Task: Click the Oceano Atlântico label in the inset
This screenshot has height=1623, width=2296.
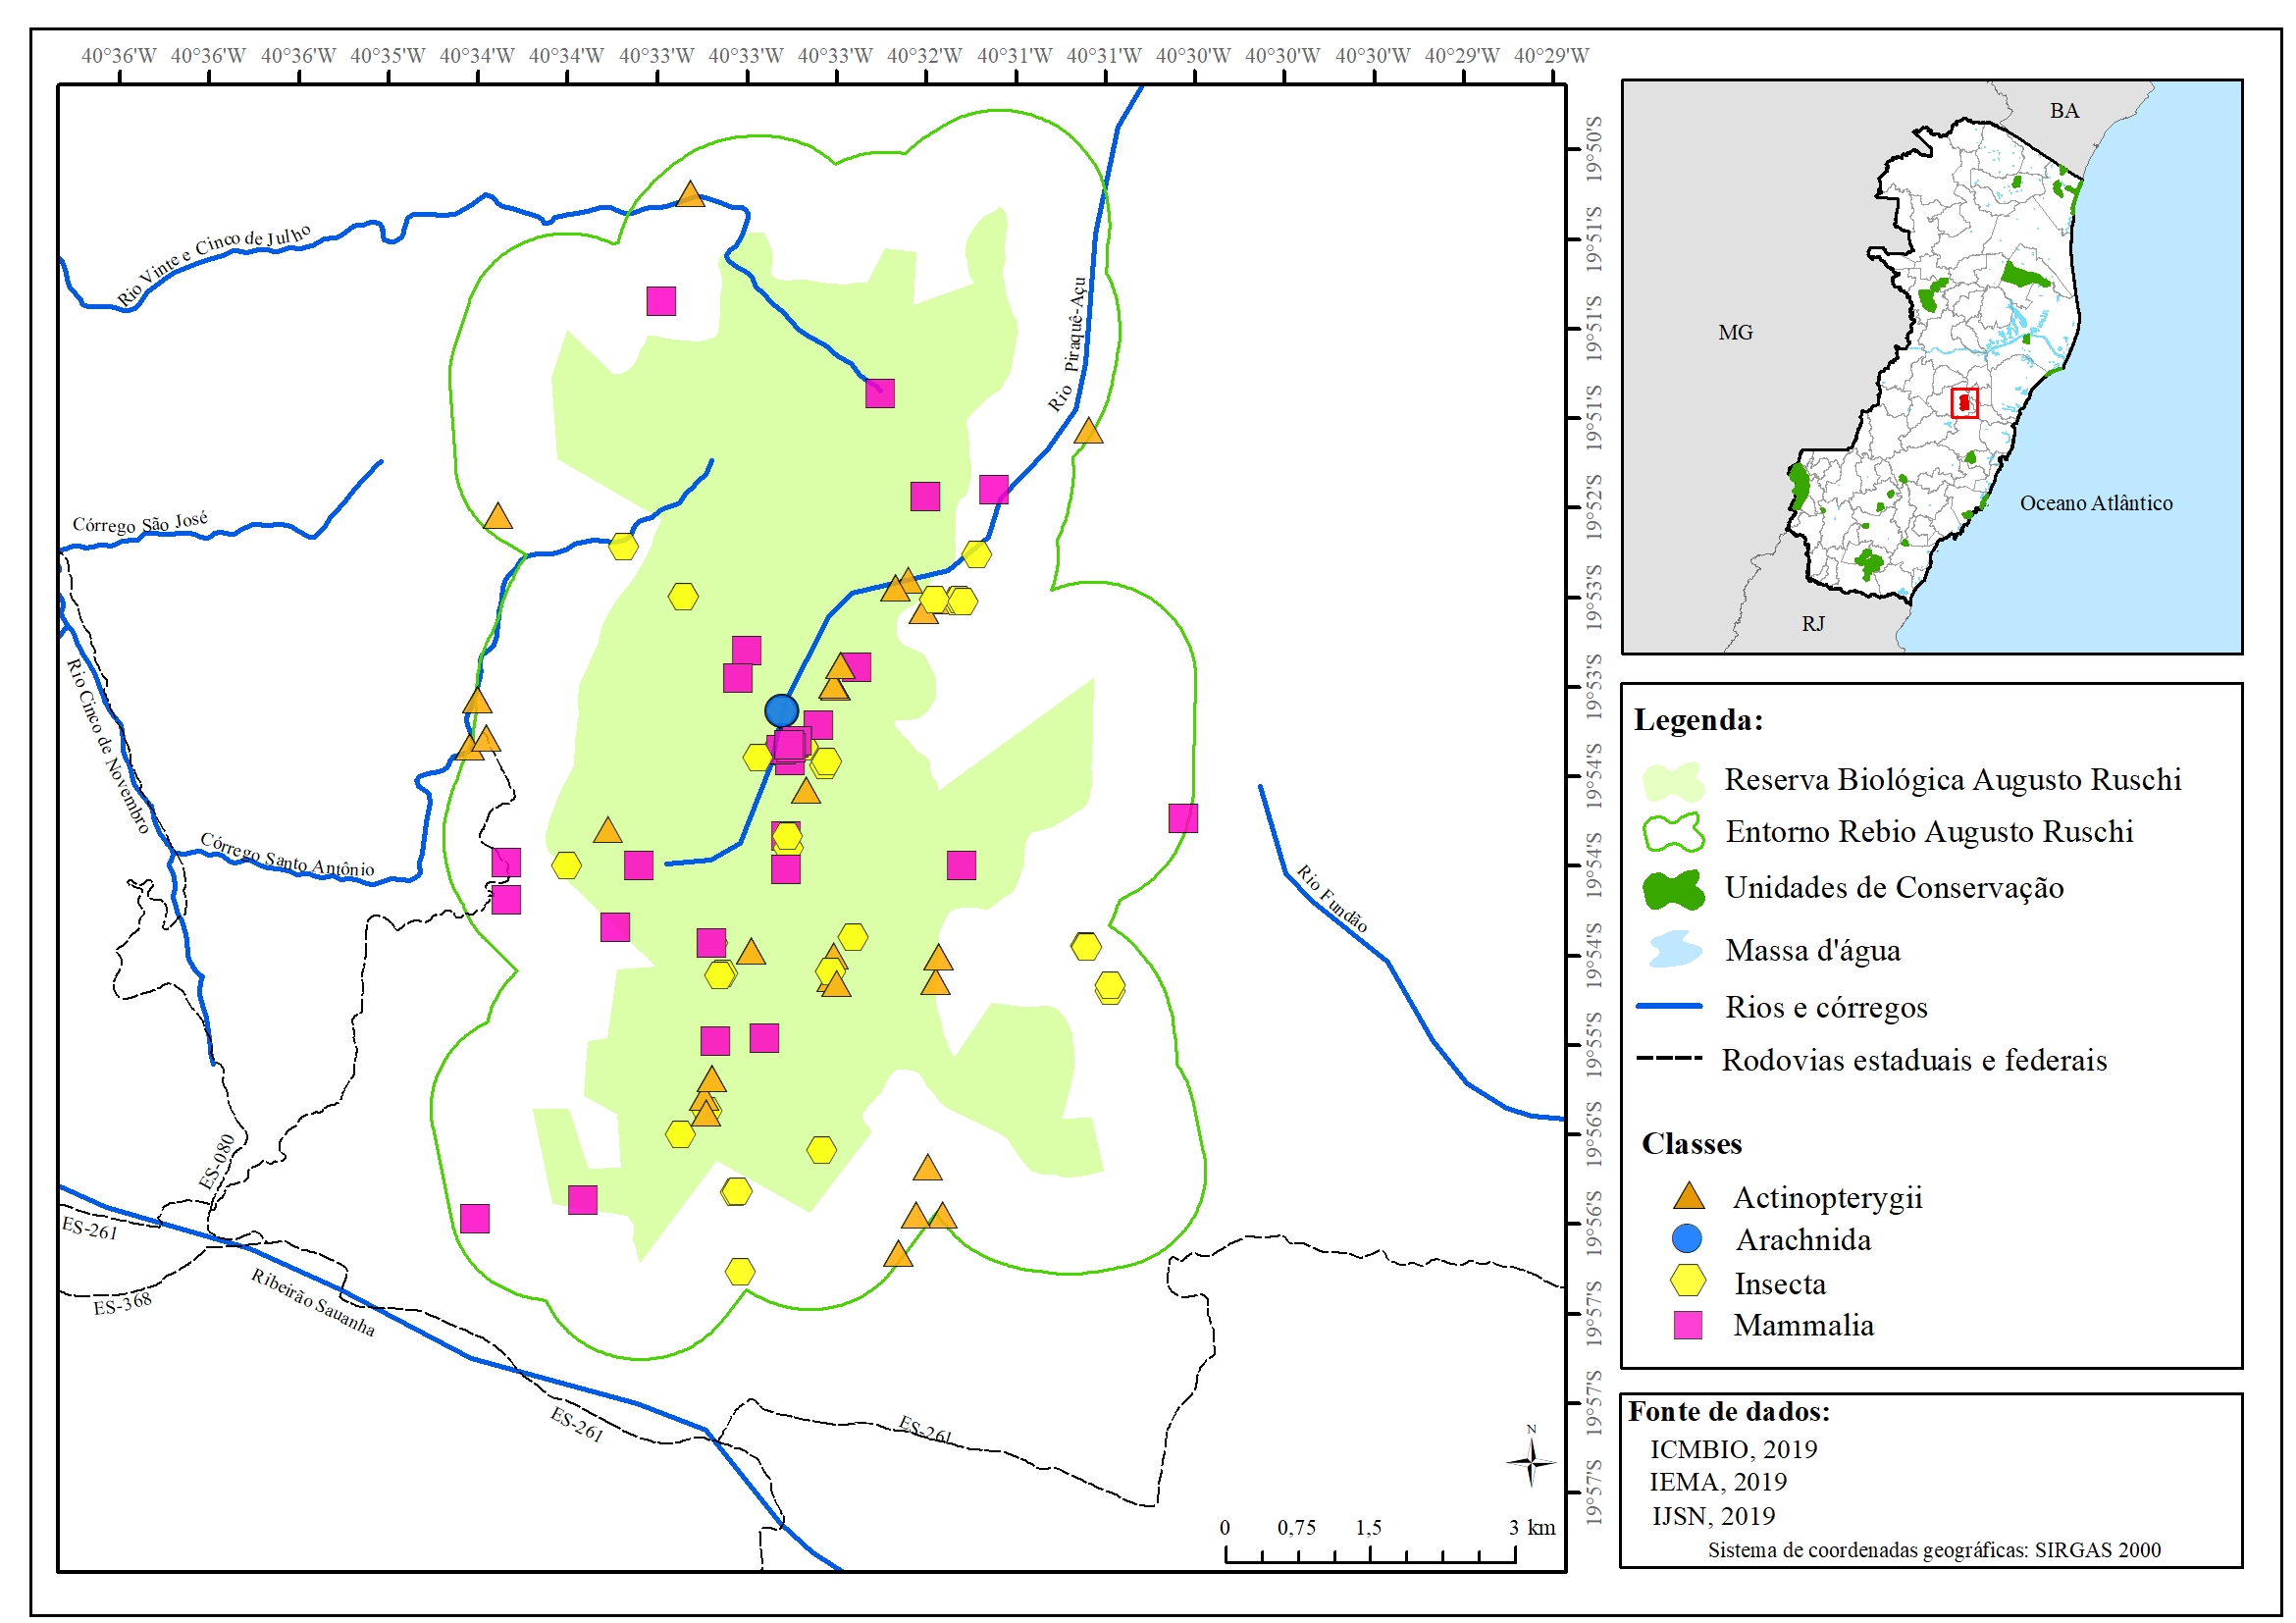Action: coord(2096,503)
